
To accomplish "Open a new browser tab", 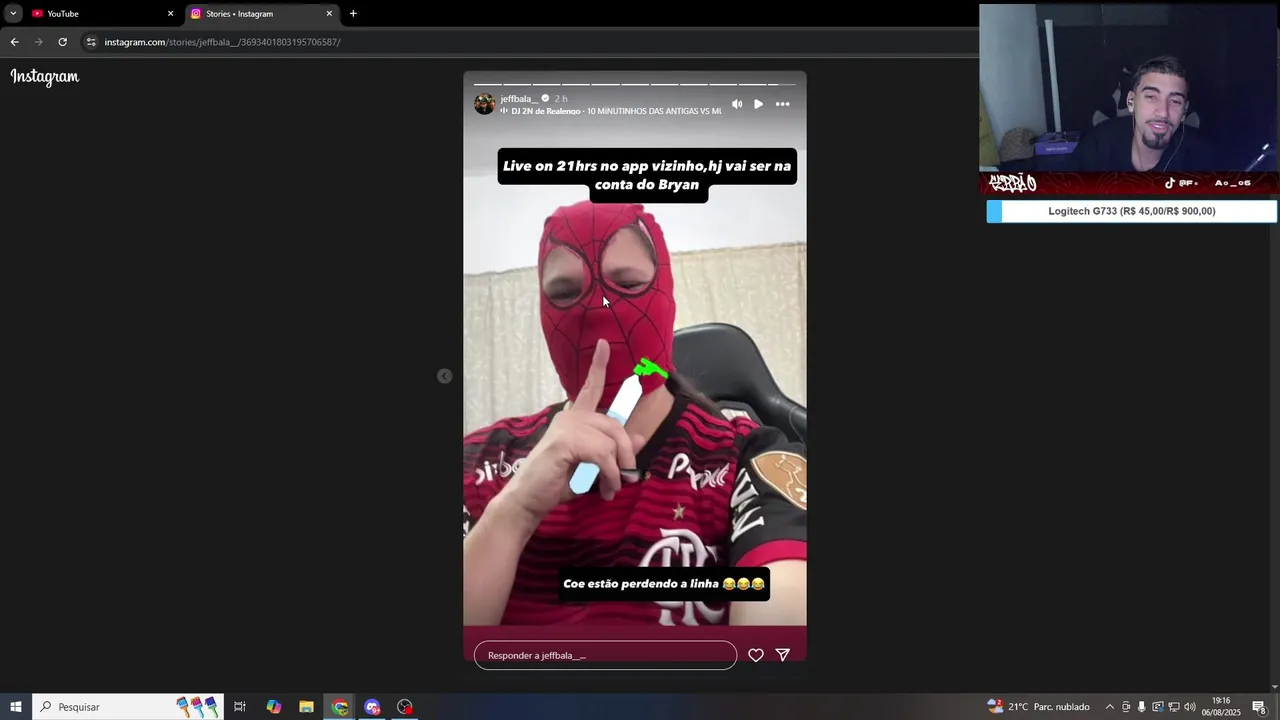I will tap(353, 14).
